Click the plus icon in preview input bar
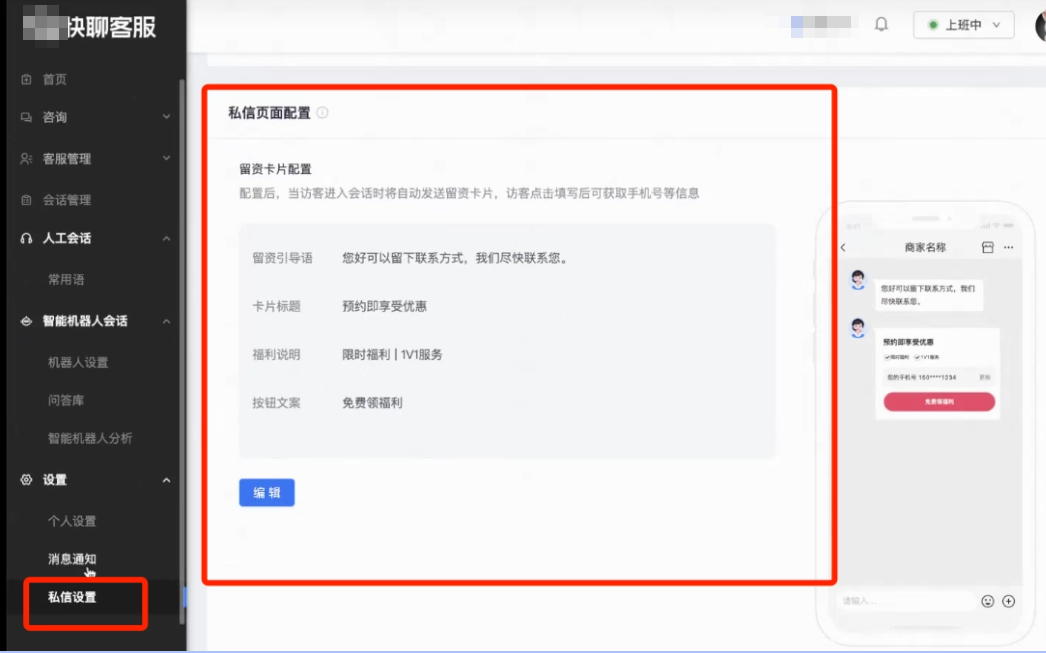The image size is (1046, 653). (x=1010, y=601)
